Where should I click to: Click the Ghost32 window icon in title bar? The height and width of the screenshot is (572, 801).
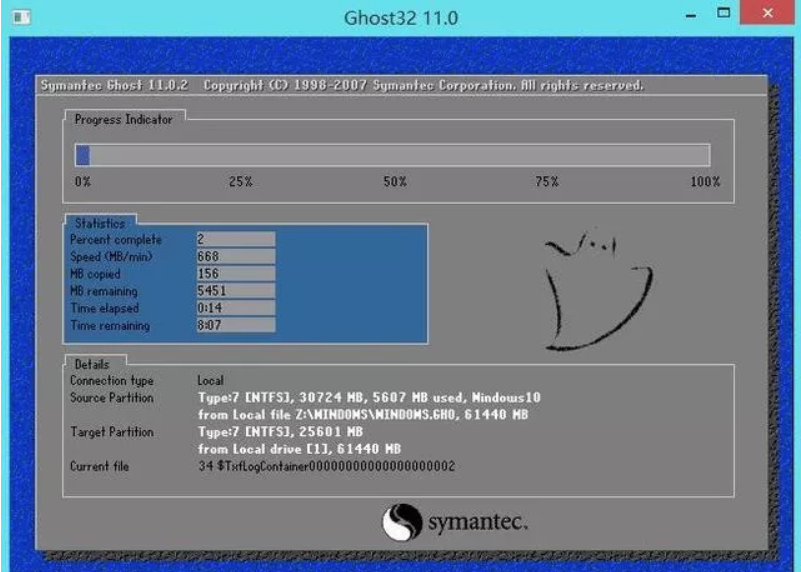(x=20, y=18)
